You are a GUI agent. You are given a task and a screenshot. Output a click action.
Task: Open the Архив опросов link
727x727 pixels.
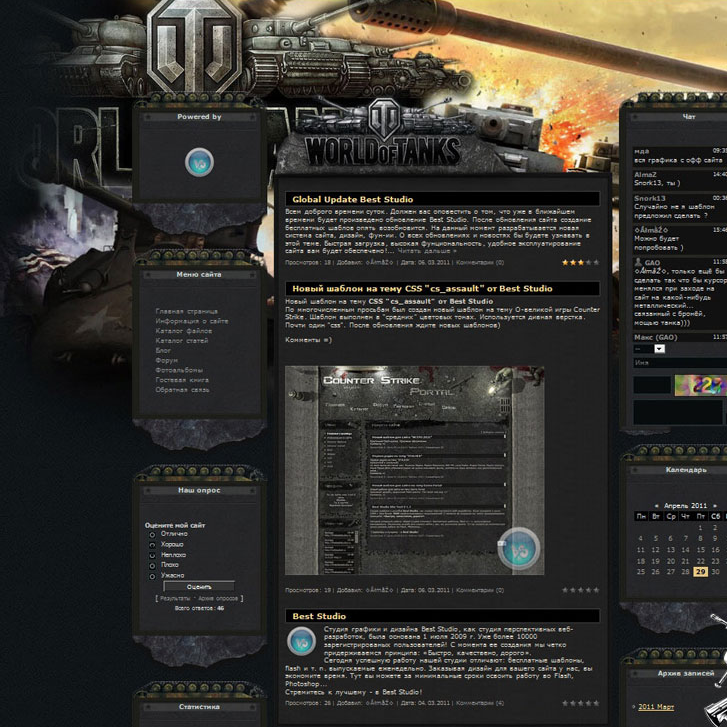[x=217, y=599]
